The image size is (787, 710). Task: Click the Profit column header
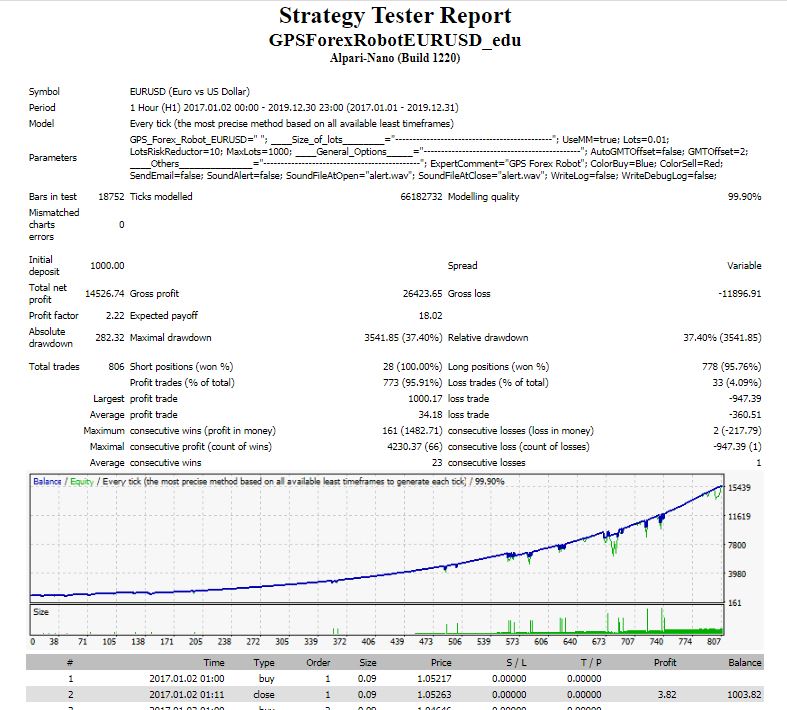pos(665,663)
